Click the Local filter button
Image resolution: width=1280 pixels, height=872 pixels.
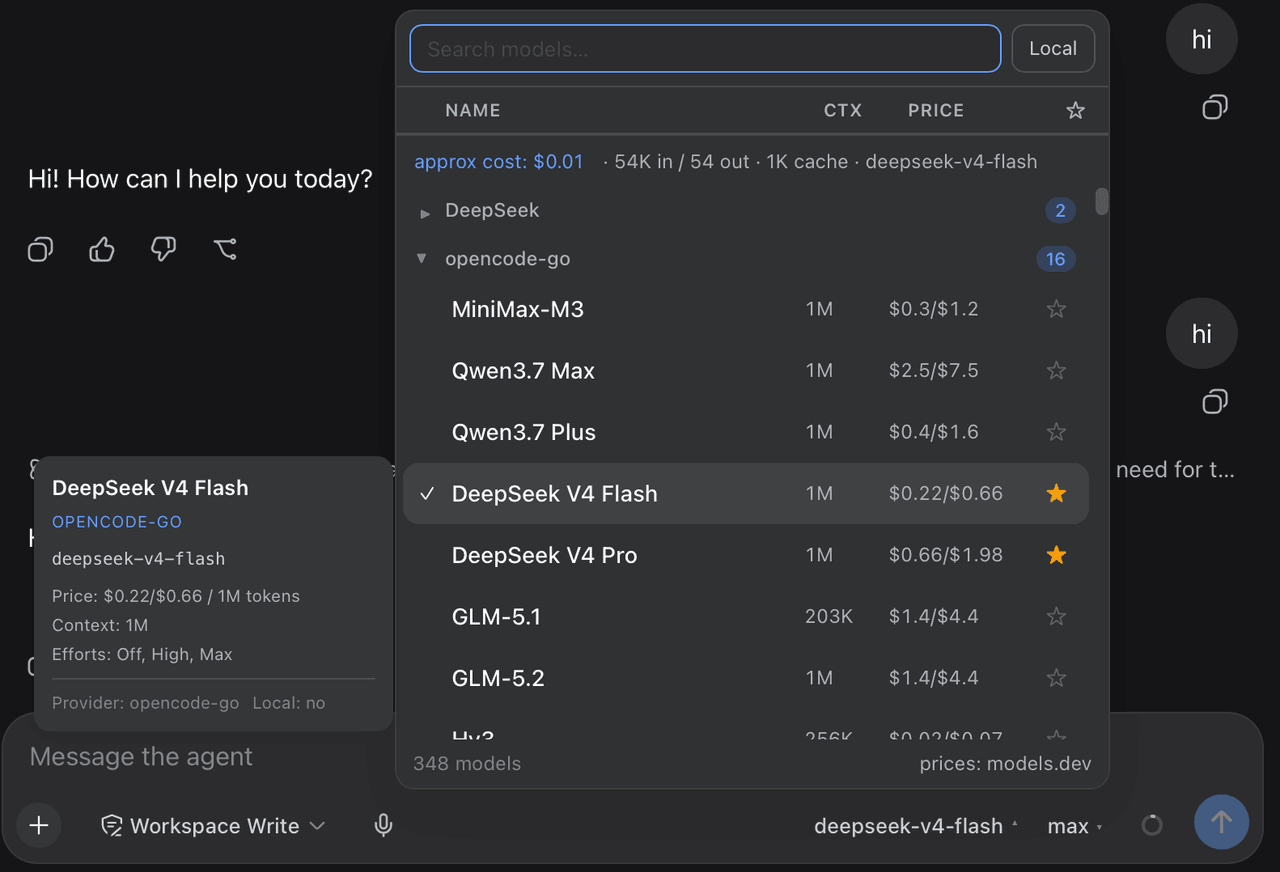pyautogui.click(x=1053, y=48)
